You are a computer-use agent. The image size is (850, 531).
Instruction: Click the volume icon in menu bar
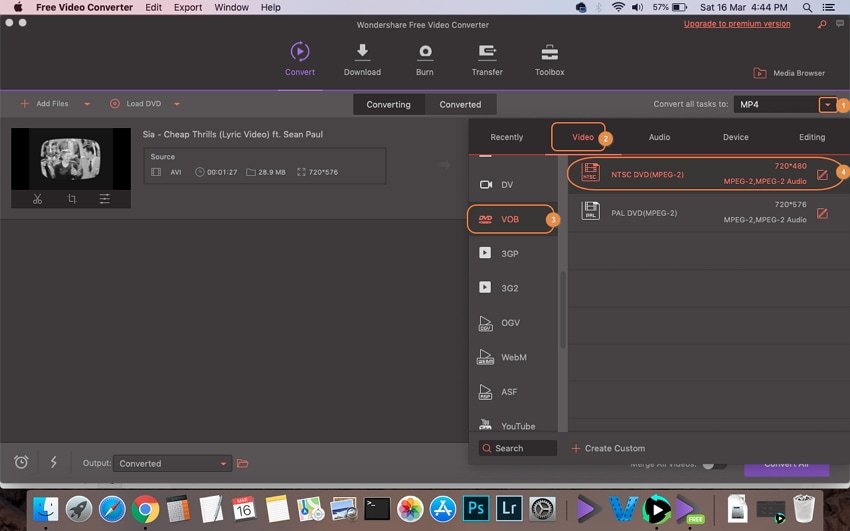click(638, 7)
